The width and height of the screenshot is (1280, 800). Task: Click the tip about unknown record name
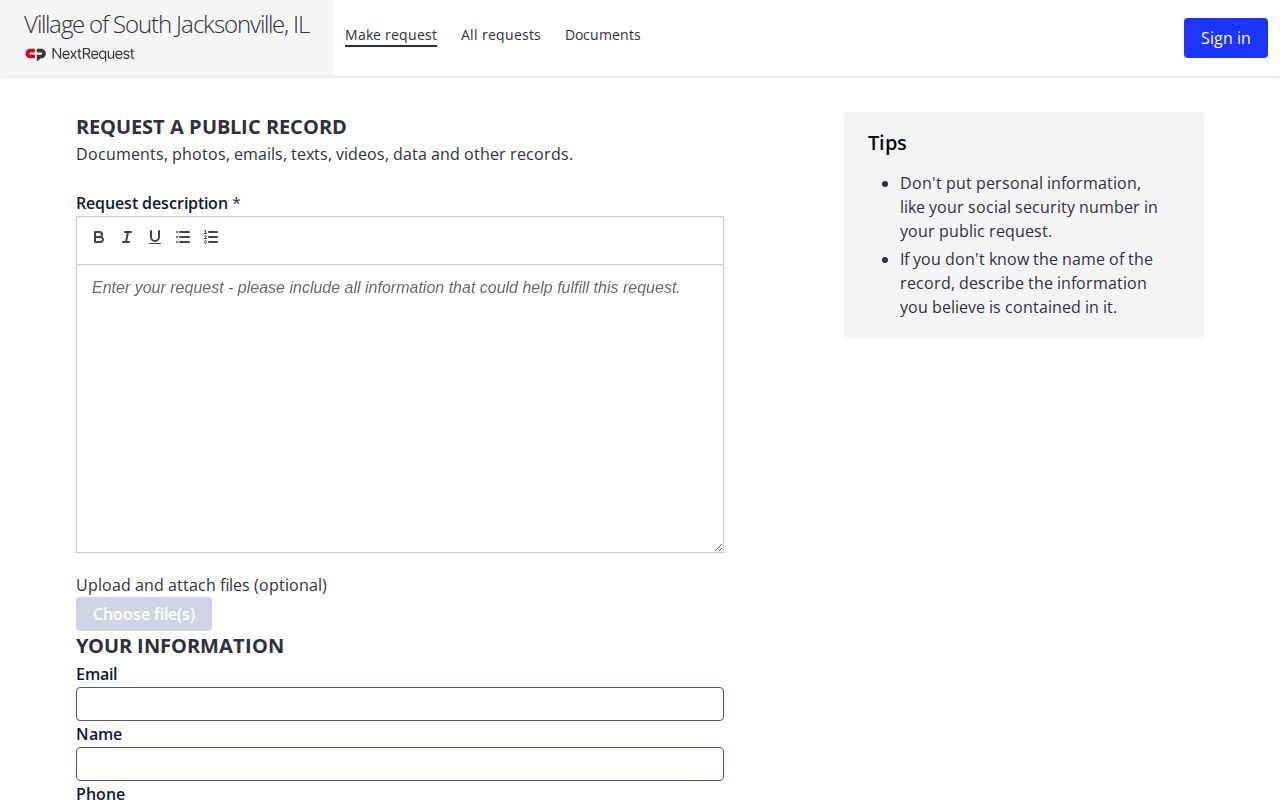[1026, 283]
